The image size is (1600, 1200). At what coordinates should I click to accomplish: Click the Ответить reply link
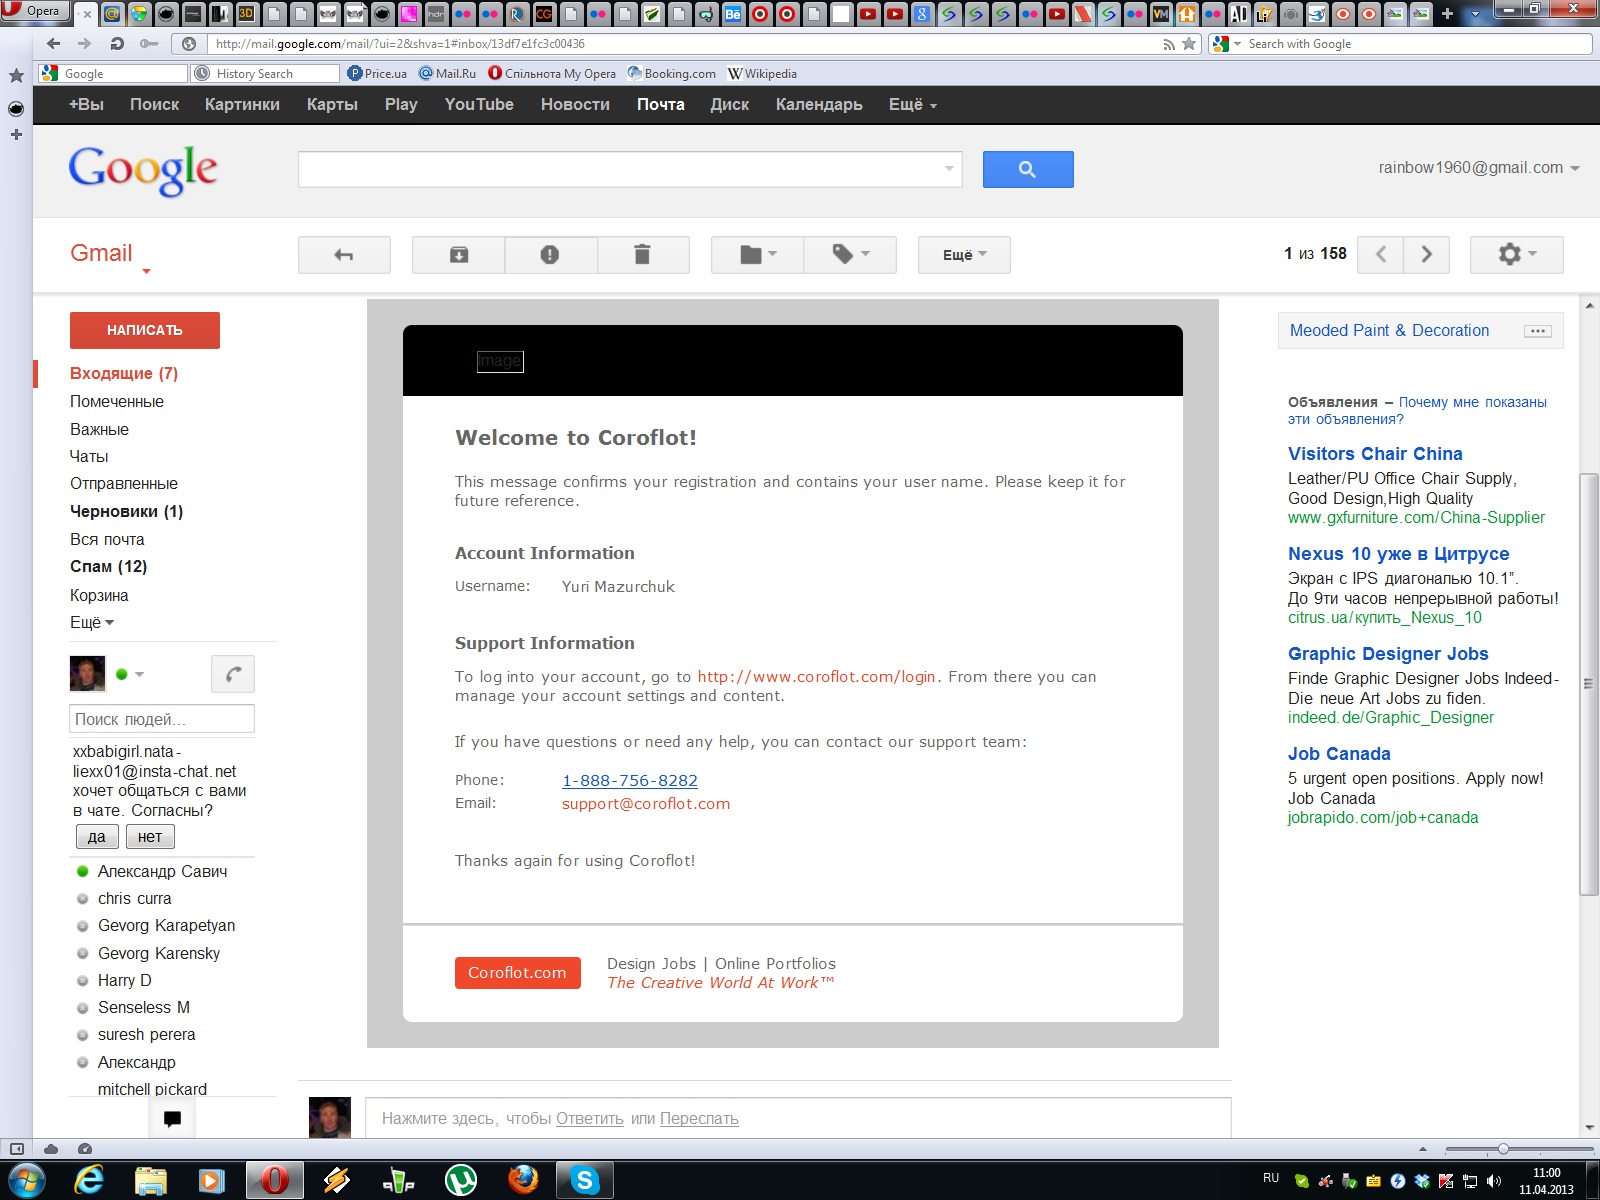590,1119
